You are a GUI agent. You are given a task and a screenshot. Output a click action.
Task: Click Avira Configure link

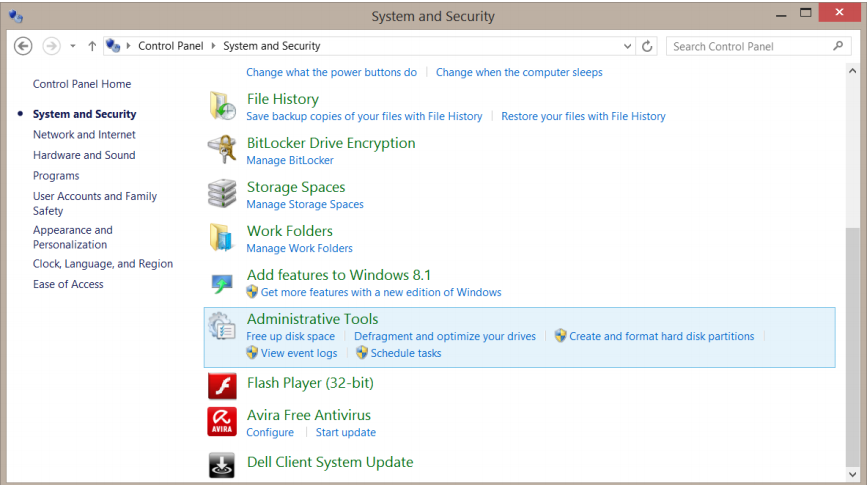(270, 432)
